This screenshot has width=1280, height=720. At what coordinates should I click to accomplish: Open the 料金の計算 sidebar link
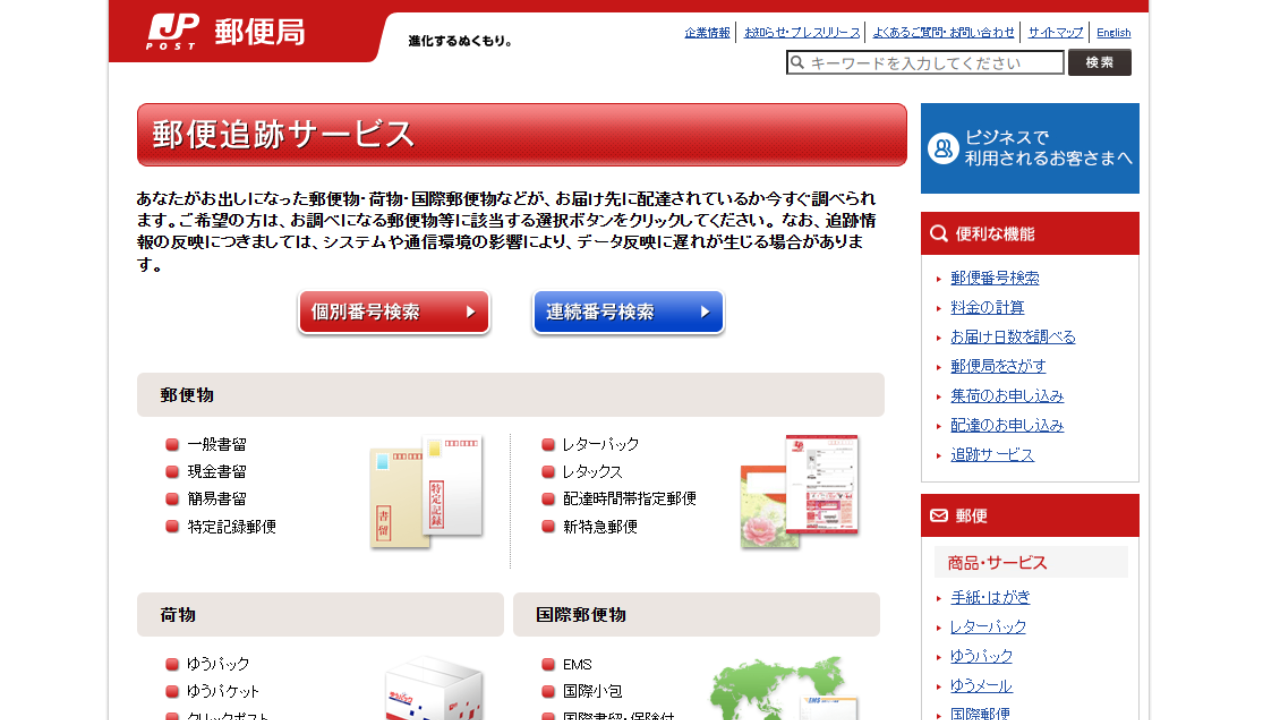pos(987,307)
